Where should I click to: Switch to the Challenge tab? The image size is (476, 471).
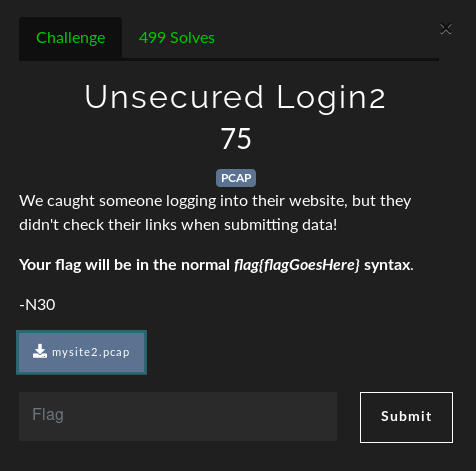coord(71,38)
